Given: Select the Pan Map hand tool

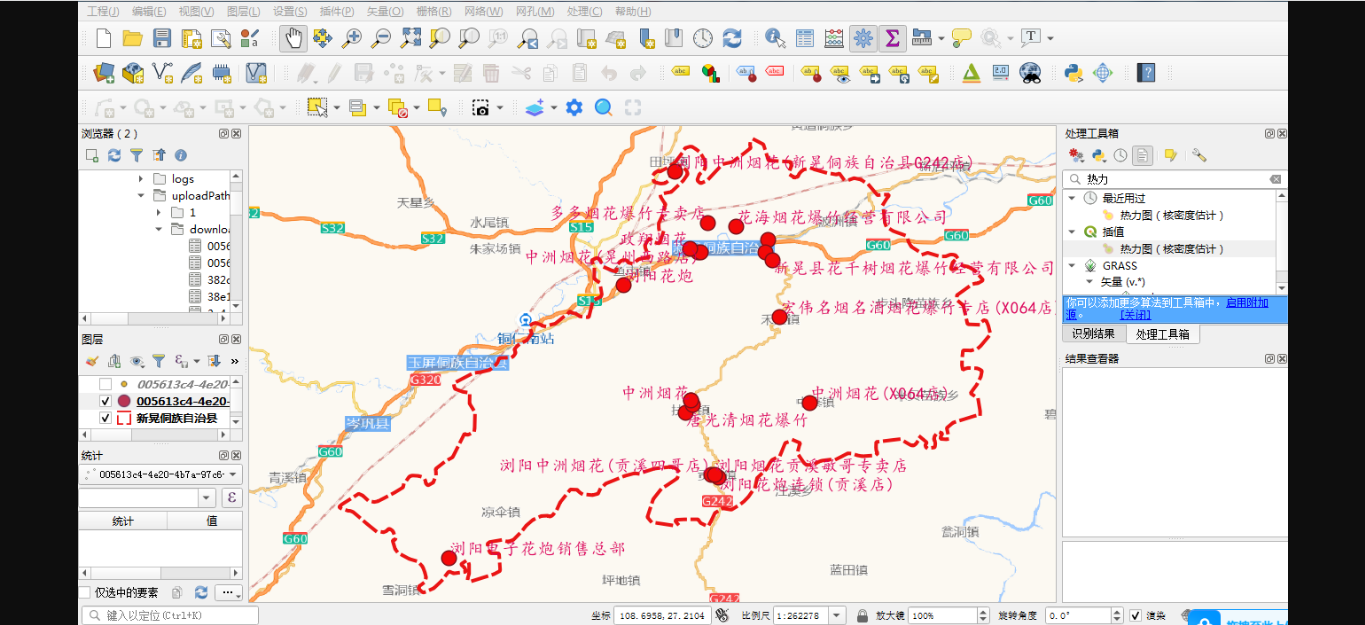Looking at the screenshot, I should 293,39.
